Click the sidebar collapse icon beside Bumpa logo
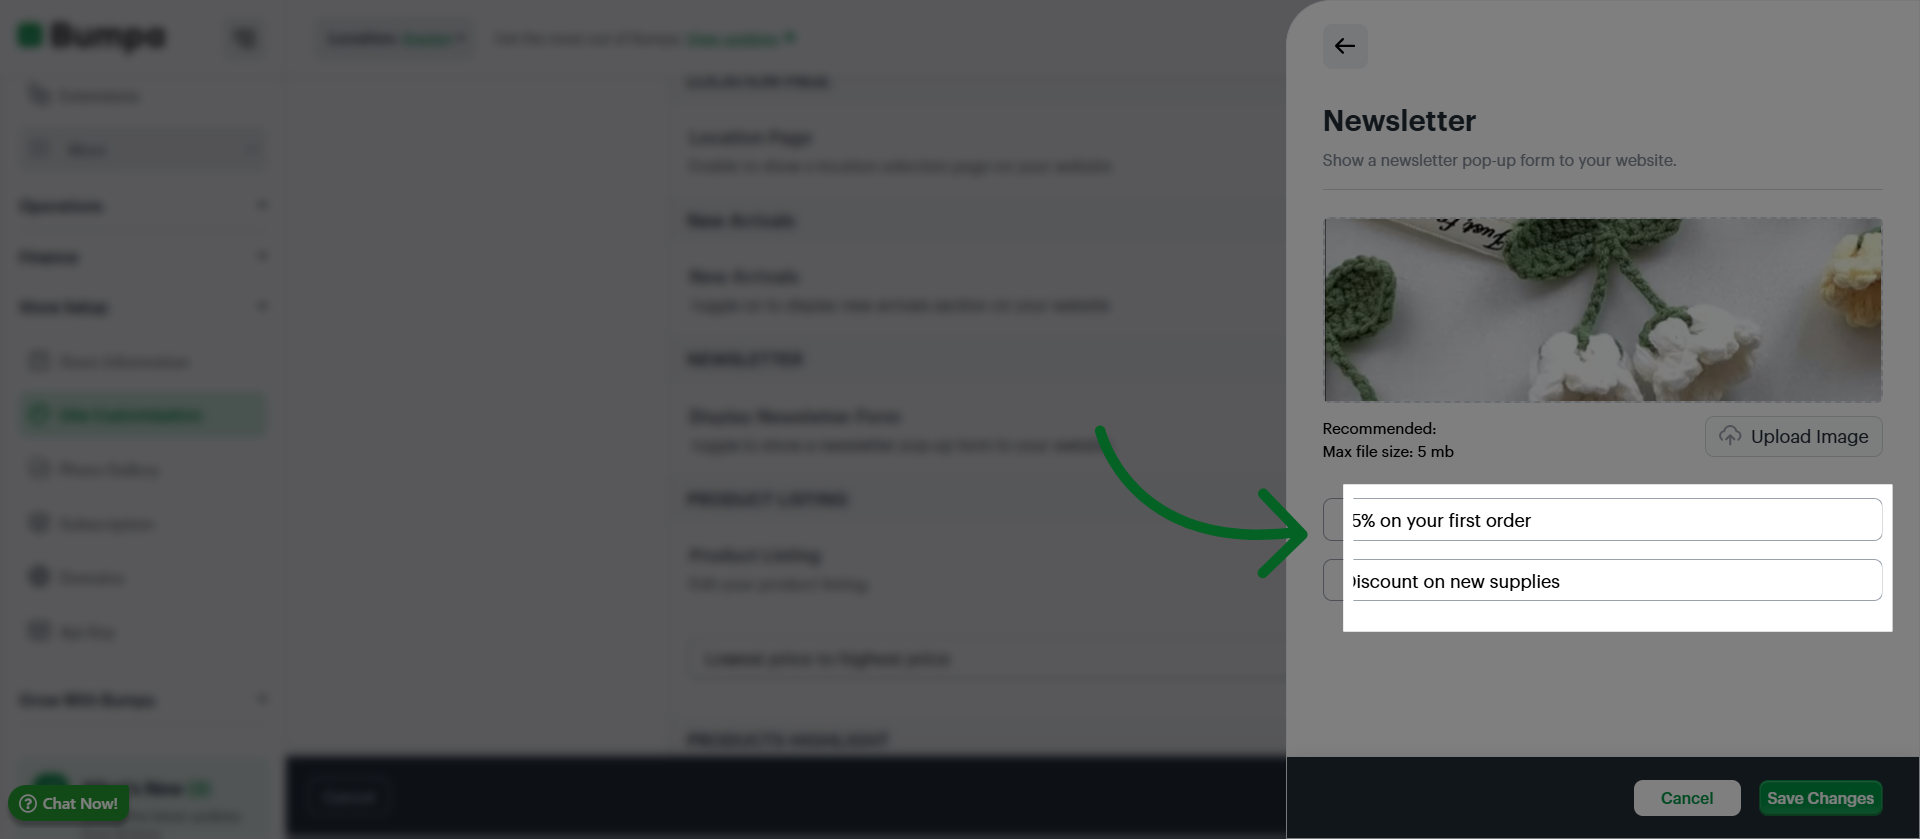The image size is (1920, 839). 245,38
